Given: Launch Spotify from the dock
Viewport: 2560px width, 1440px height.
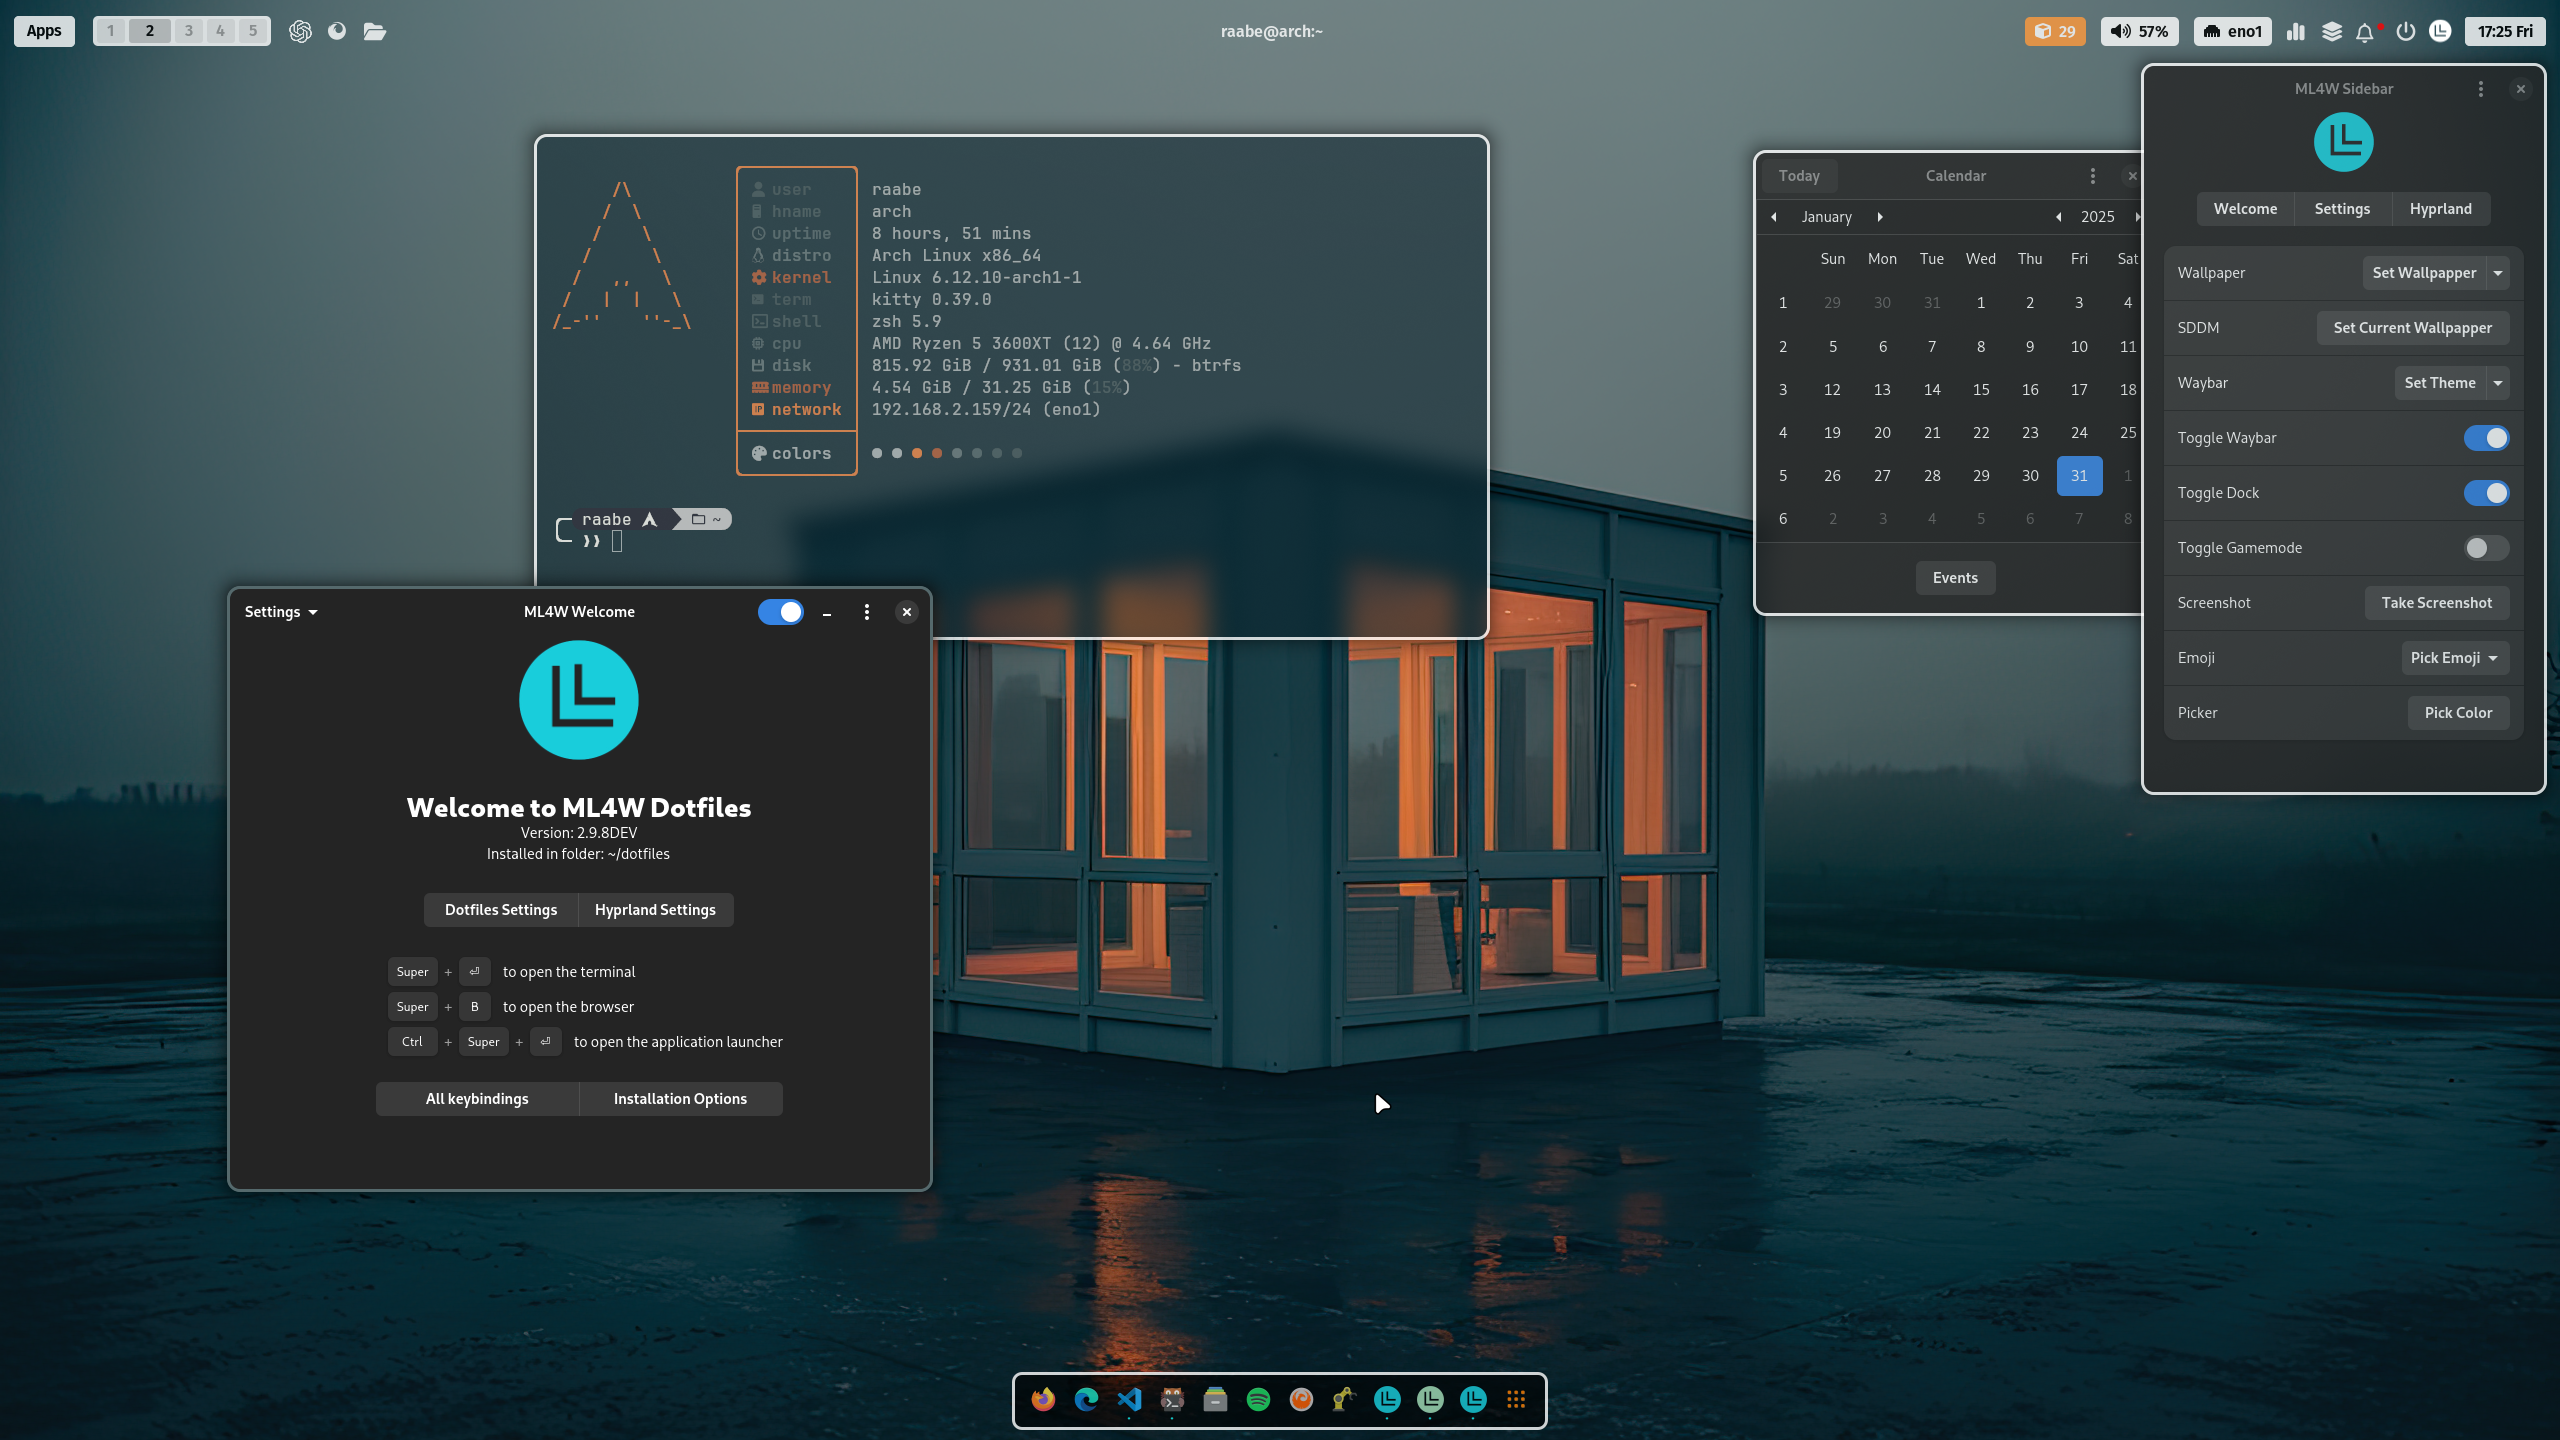Looking at the screenshot, I should (x=1258, y=1399).
